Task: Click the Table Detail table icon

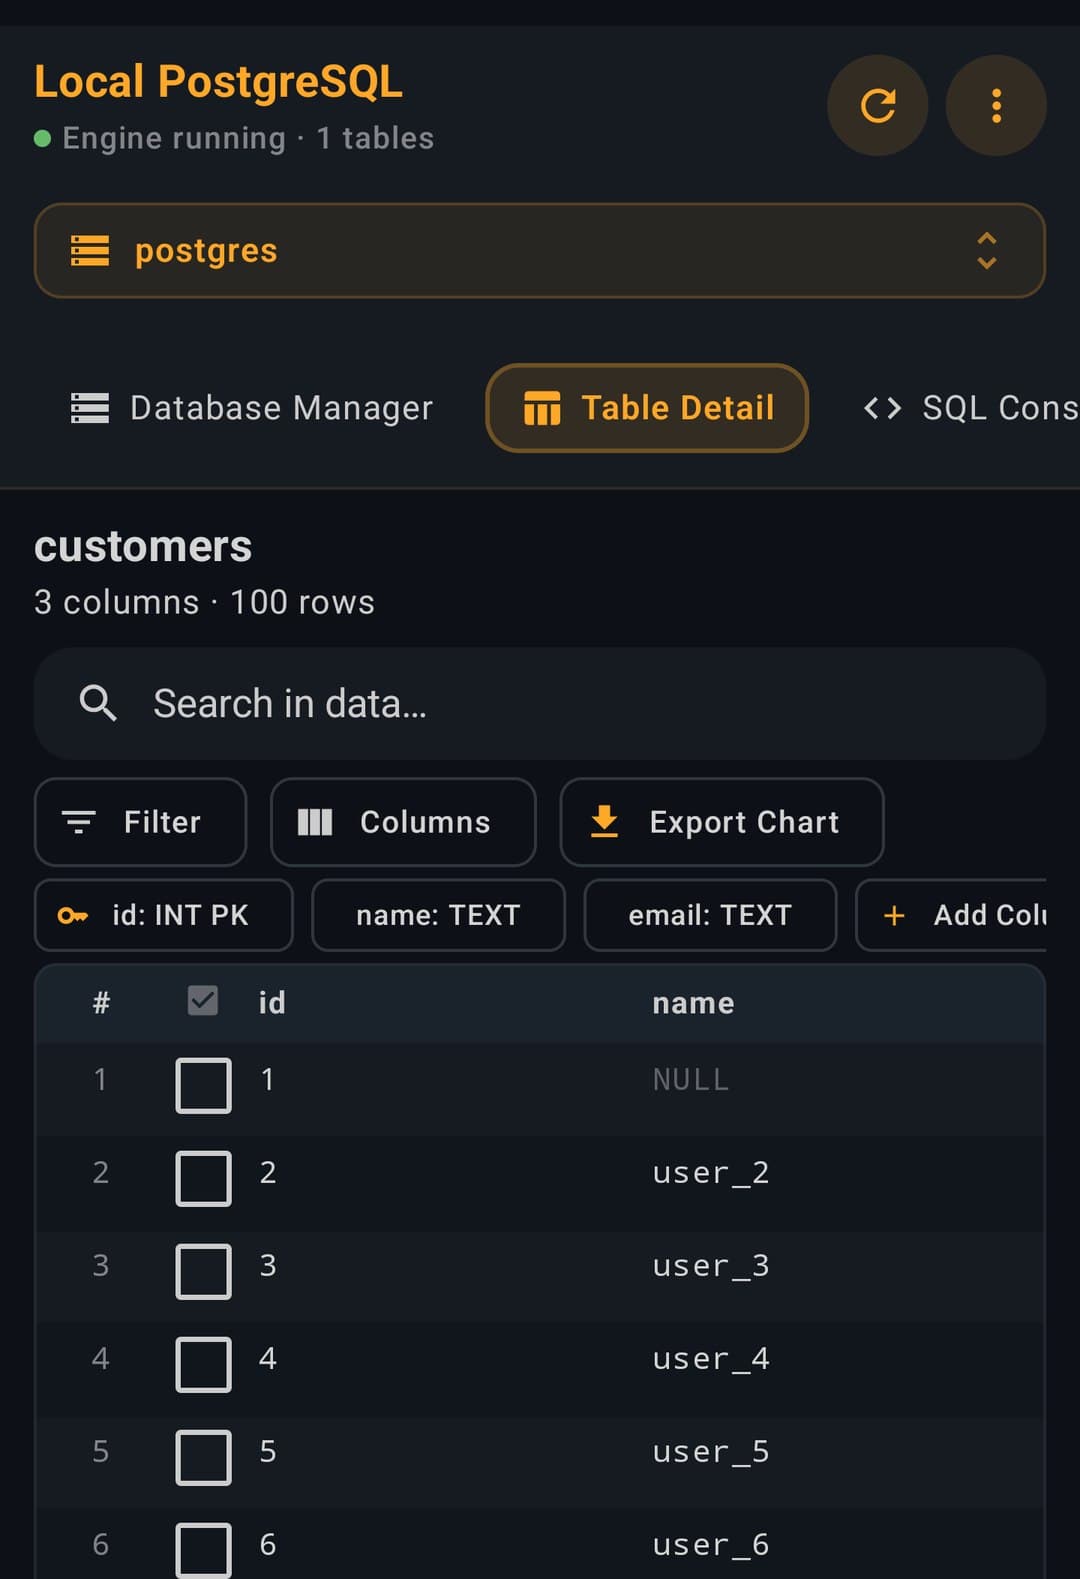Action: tap(542, 408)
